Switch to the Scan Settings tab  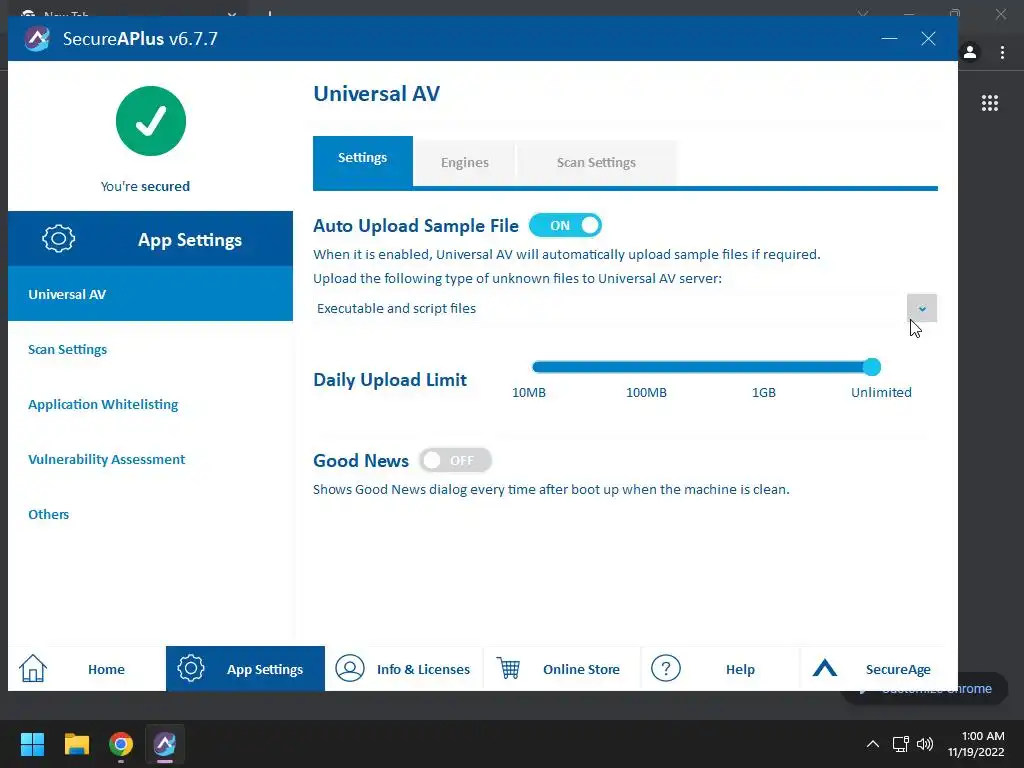596,163
